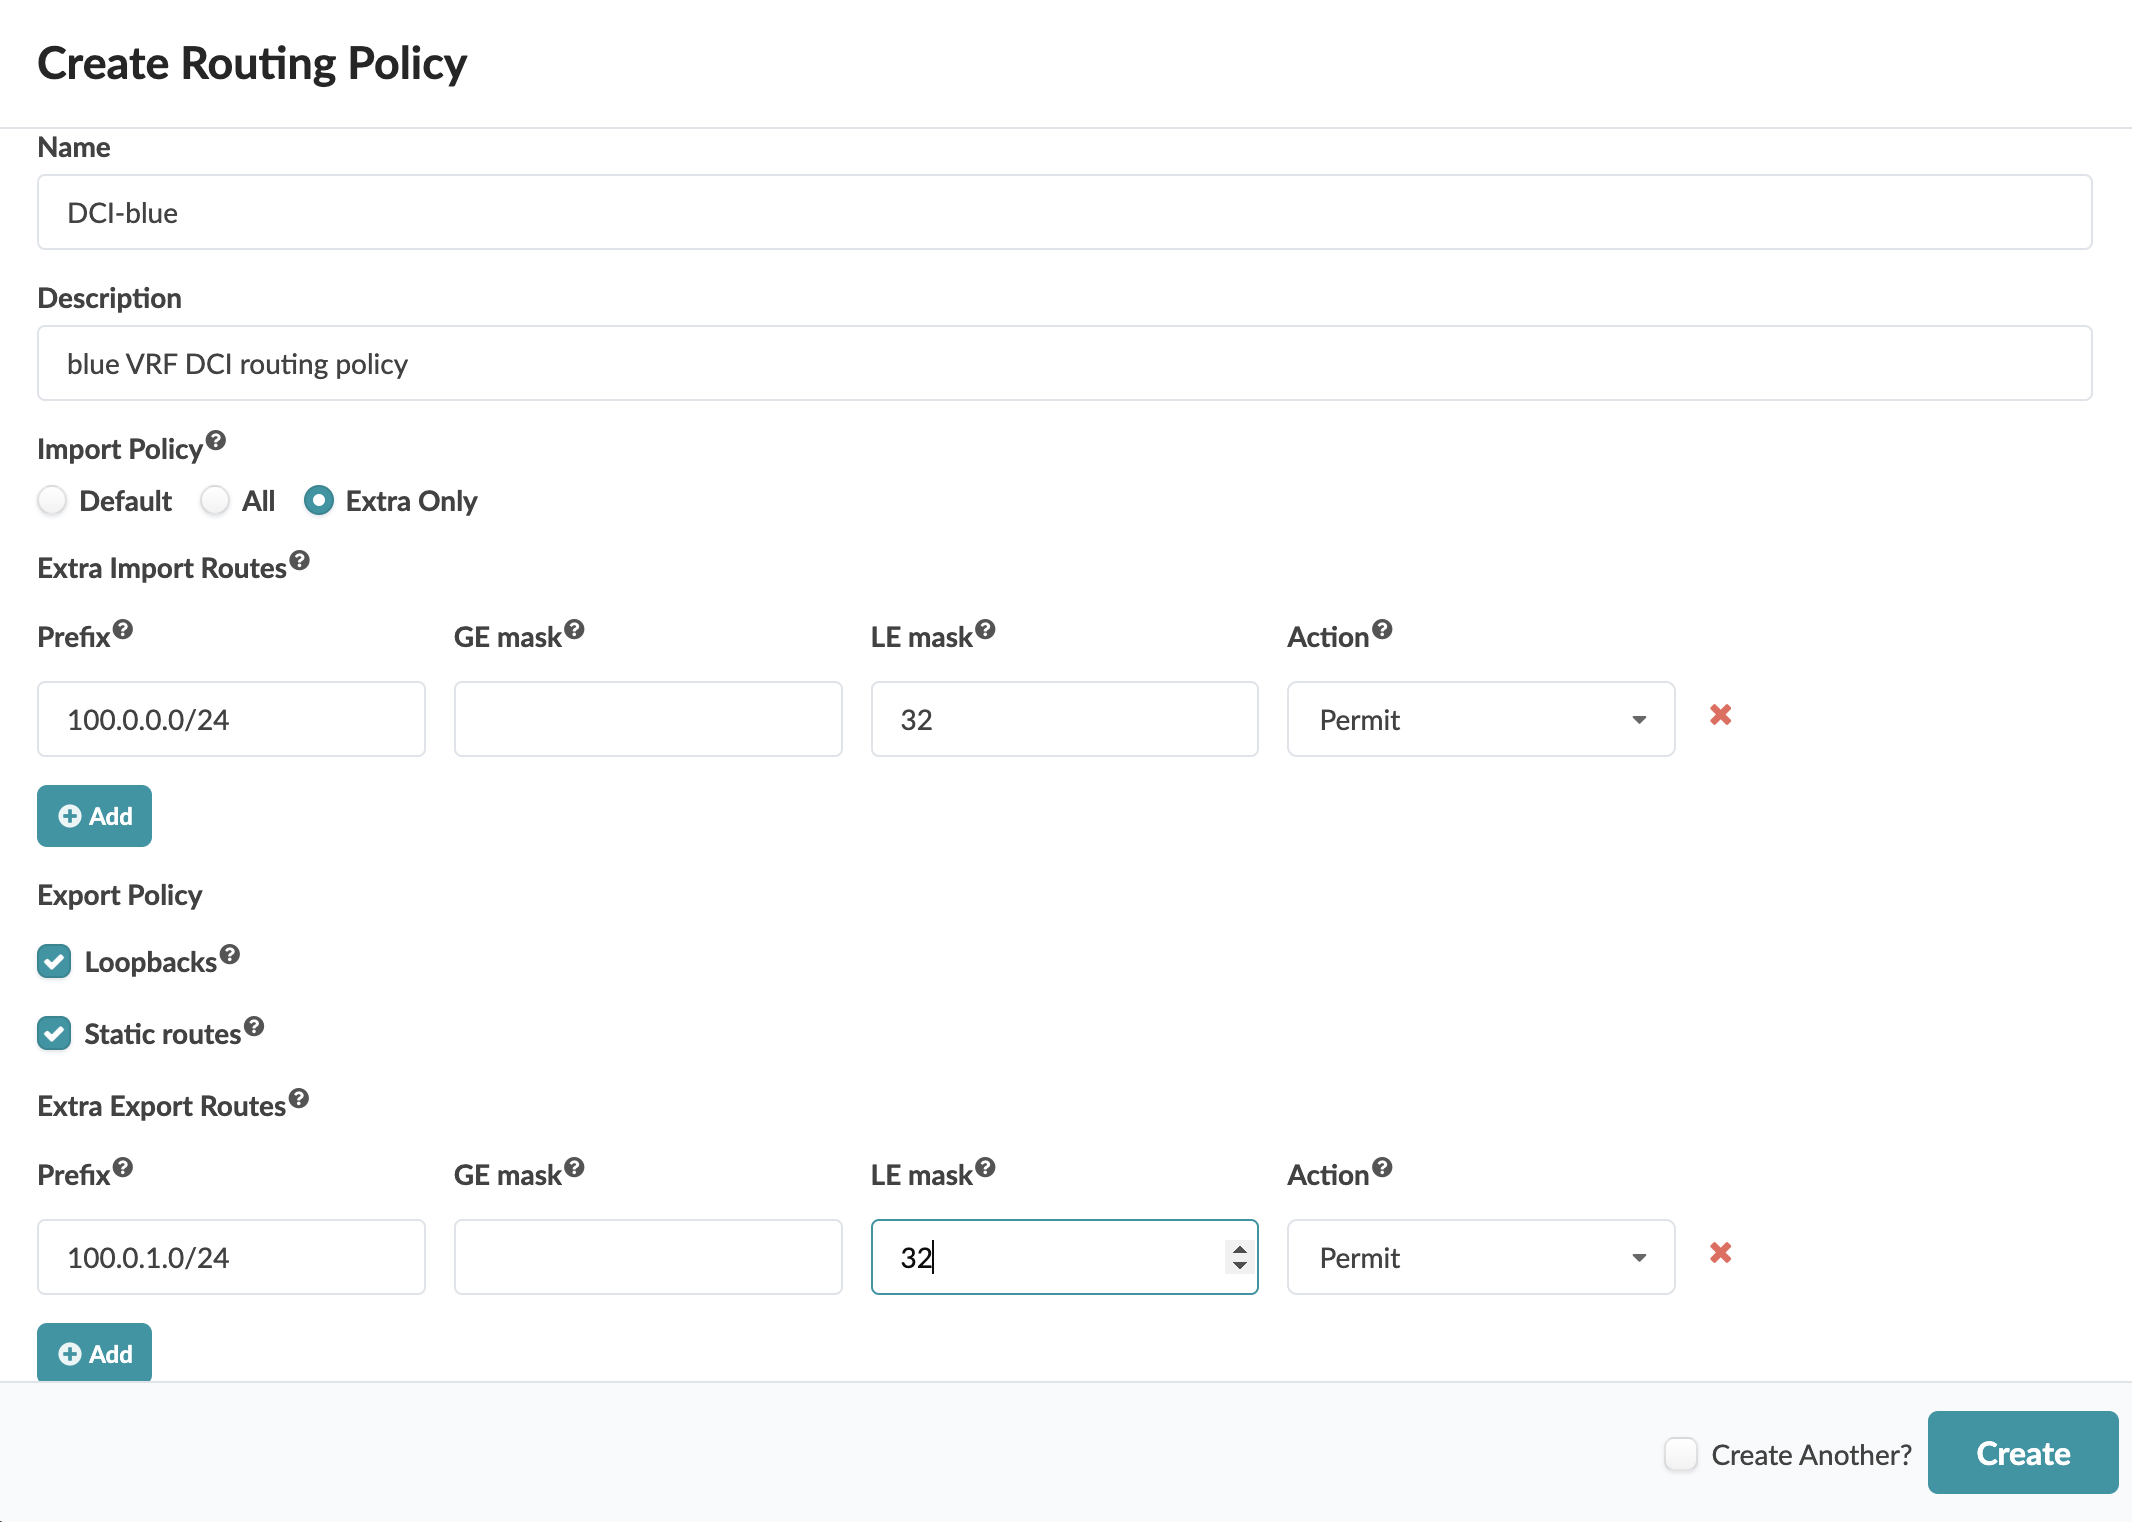Uncheck the Static routes checkbox
This screenshot has height=1522, width=2132.
click(x=54, y=1034)
